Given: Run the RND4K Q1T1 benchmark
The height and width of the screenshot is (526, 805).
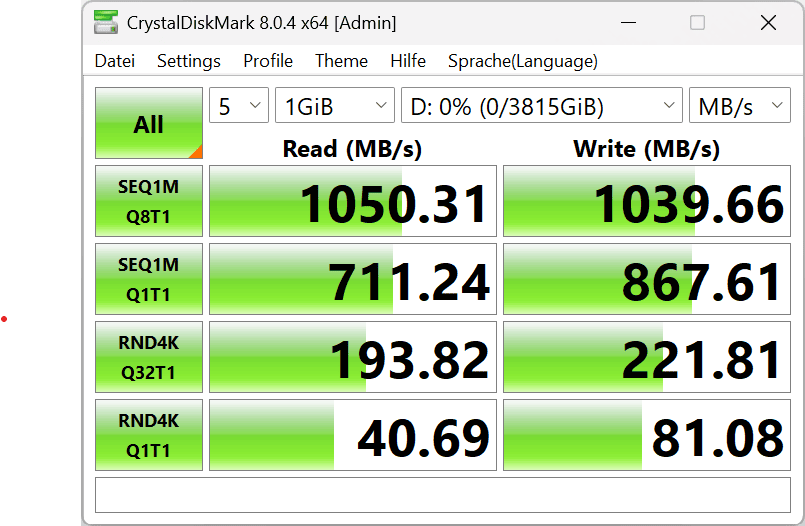Looking at the screenshot, I should click(x=148, y=435).
